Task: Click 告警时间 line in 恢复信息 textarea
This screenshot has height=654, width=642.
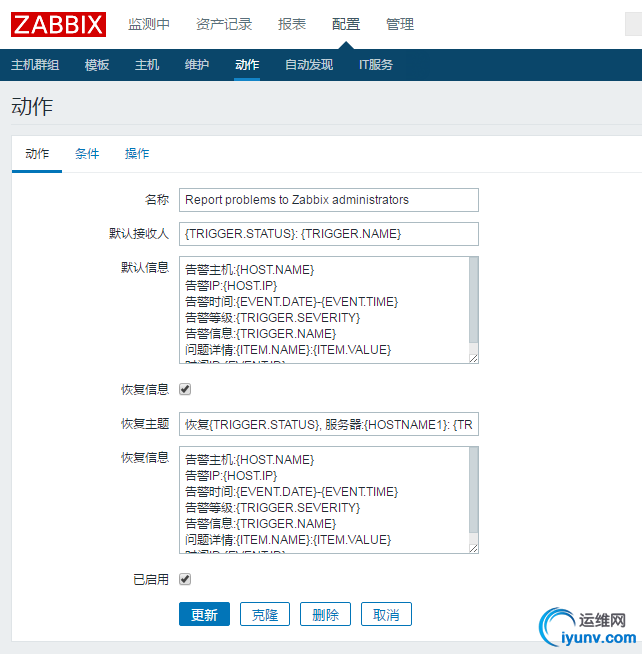Action: 292,492
